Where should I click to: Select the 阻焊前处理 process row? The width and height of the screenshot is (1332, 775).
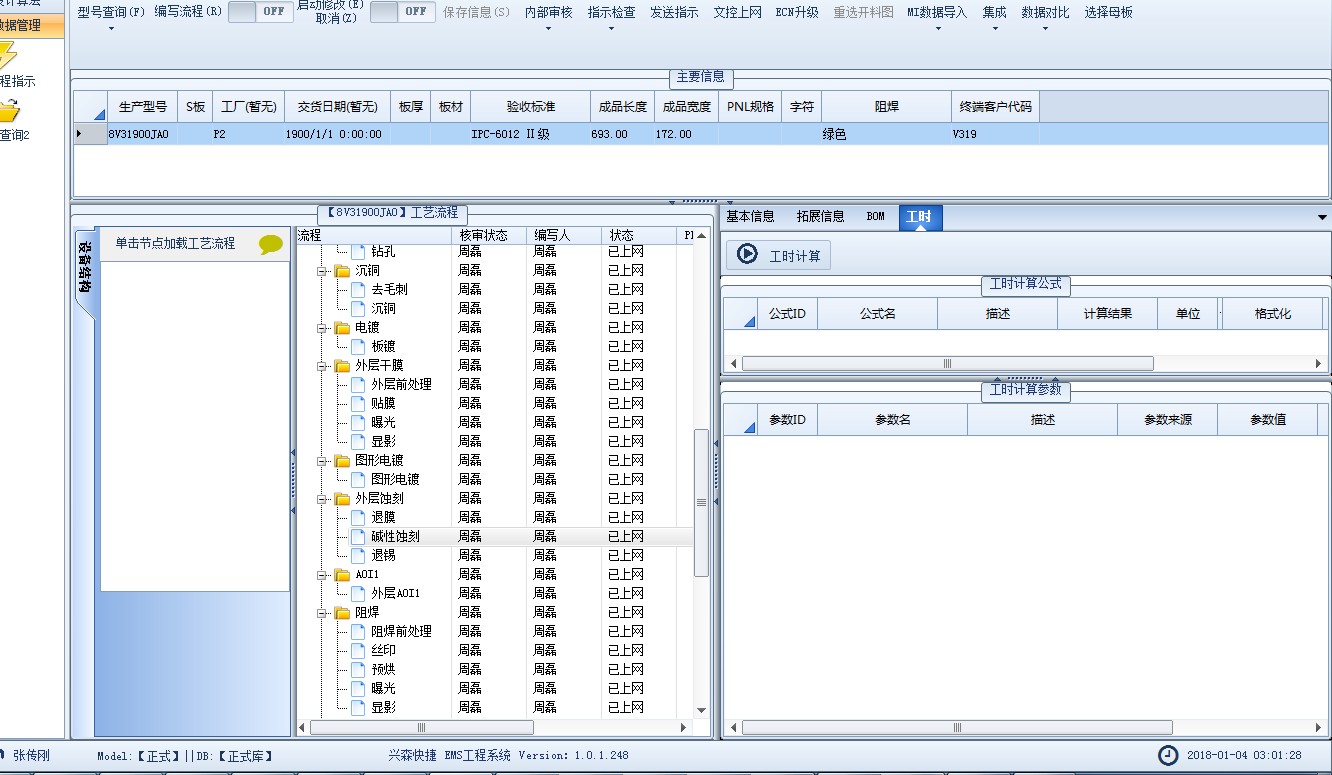(495, 632)
